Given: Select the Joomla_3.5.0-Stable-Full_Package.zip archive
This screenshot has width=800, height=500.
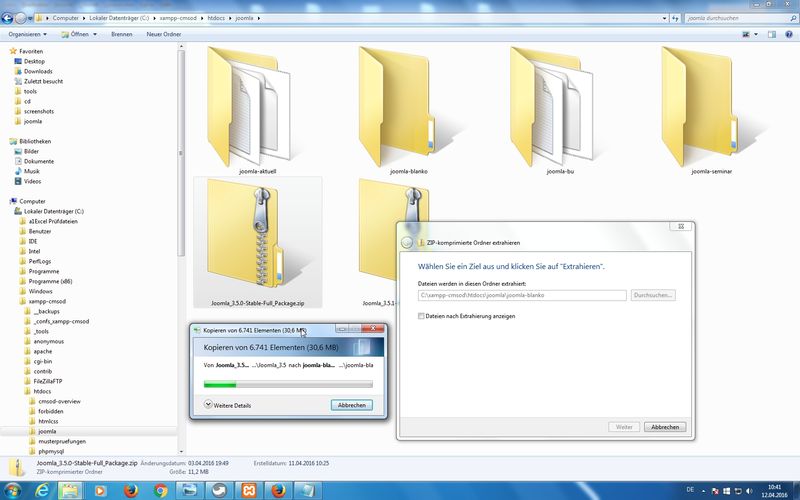Looking at the screenshot, I should [257, 243].
